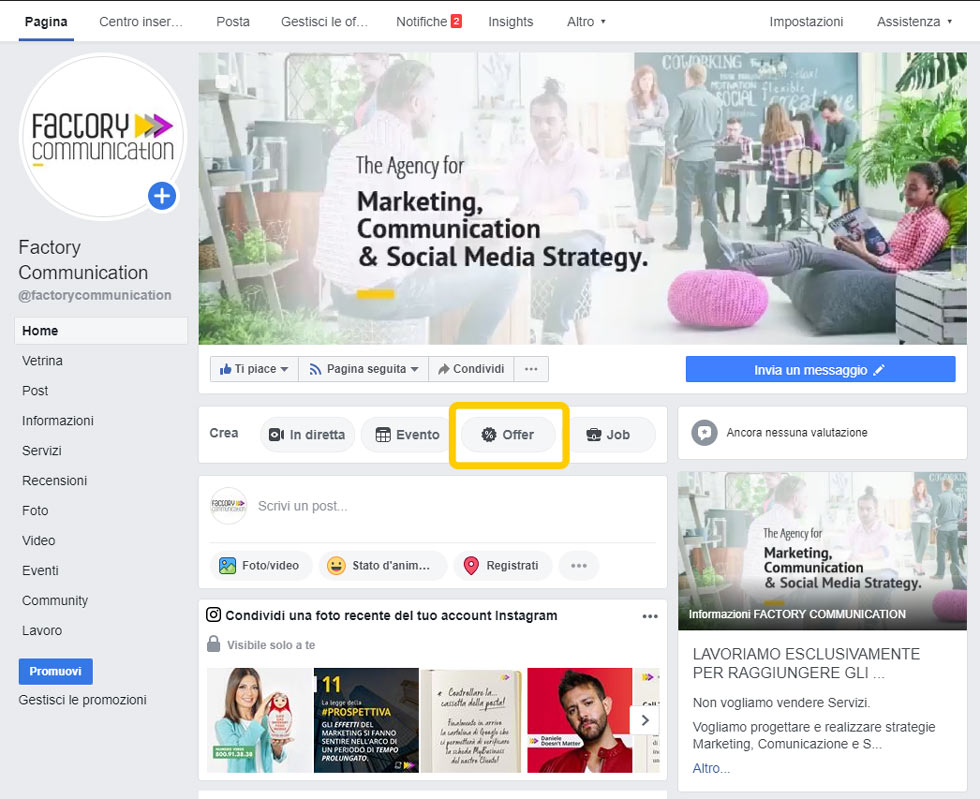Open Foto in the sidebar
Image resolution: width=980 pixels, height=799 pixels.
(35, 511)
